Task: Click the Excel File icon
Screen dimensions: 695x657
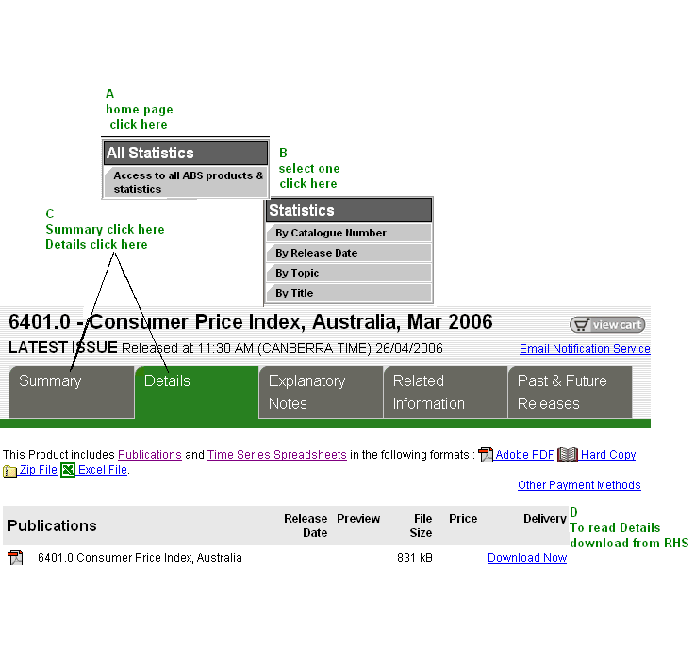Action: coord(67,470)
